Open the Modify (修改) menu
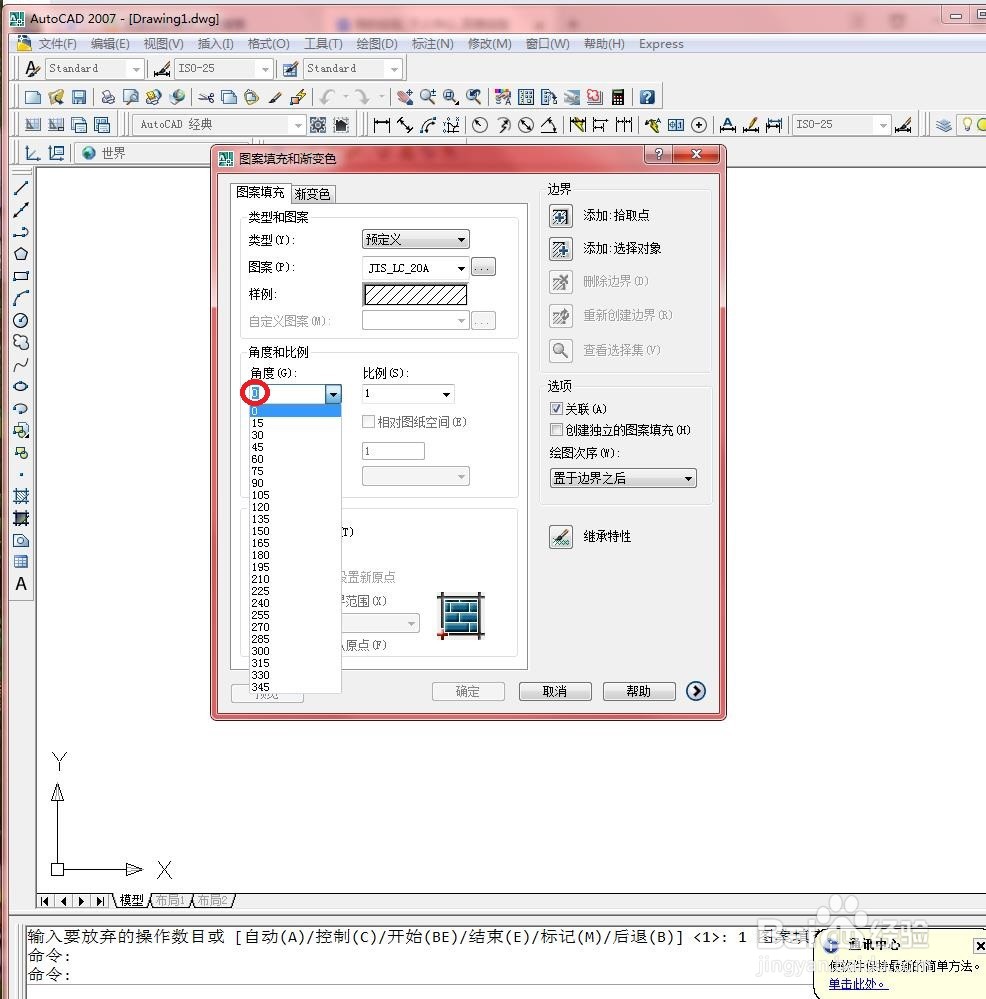 489,44
